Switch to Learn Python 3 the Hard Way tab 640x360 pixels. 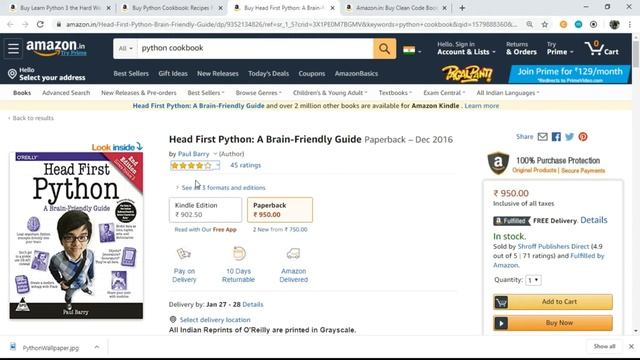[60, 8]
